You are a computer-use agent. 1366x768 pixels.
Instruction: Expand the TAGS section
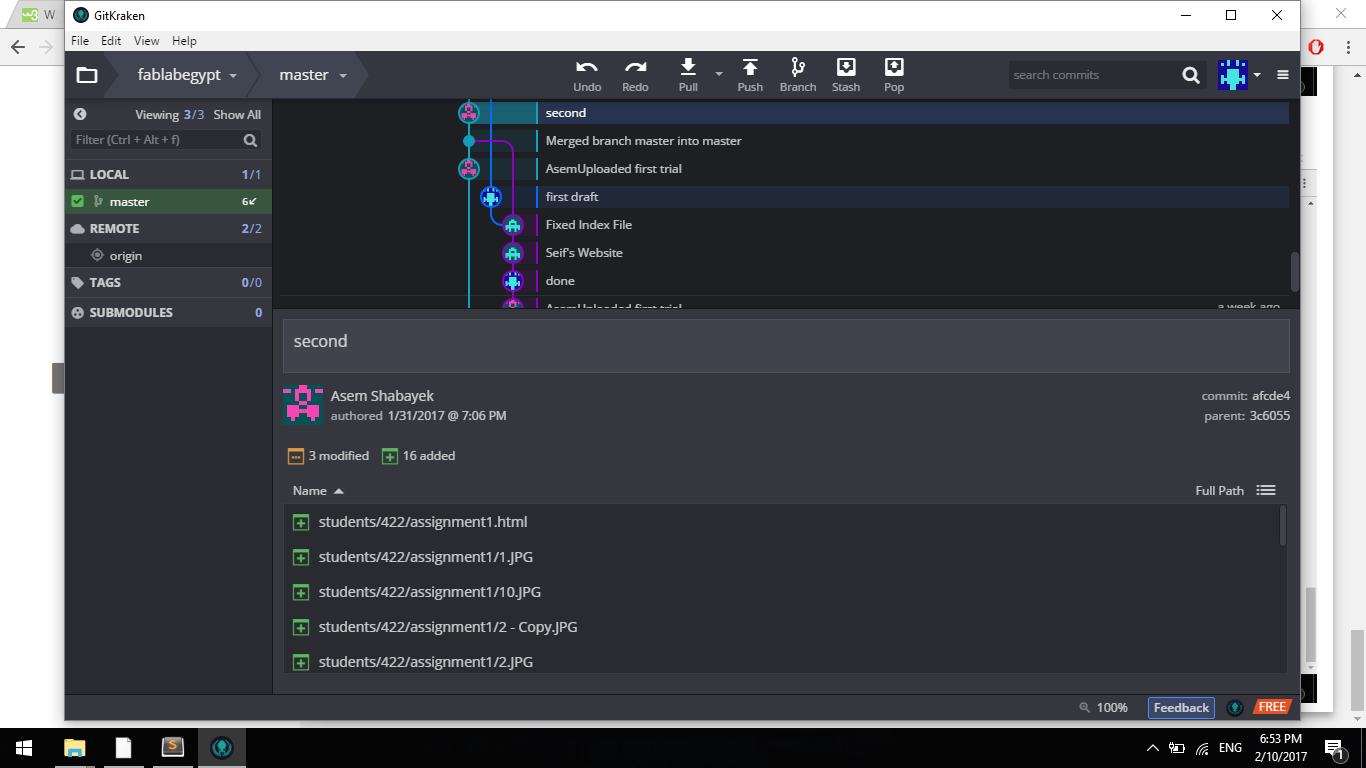(x=169, y=283)
